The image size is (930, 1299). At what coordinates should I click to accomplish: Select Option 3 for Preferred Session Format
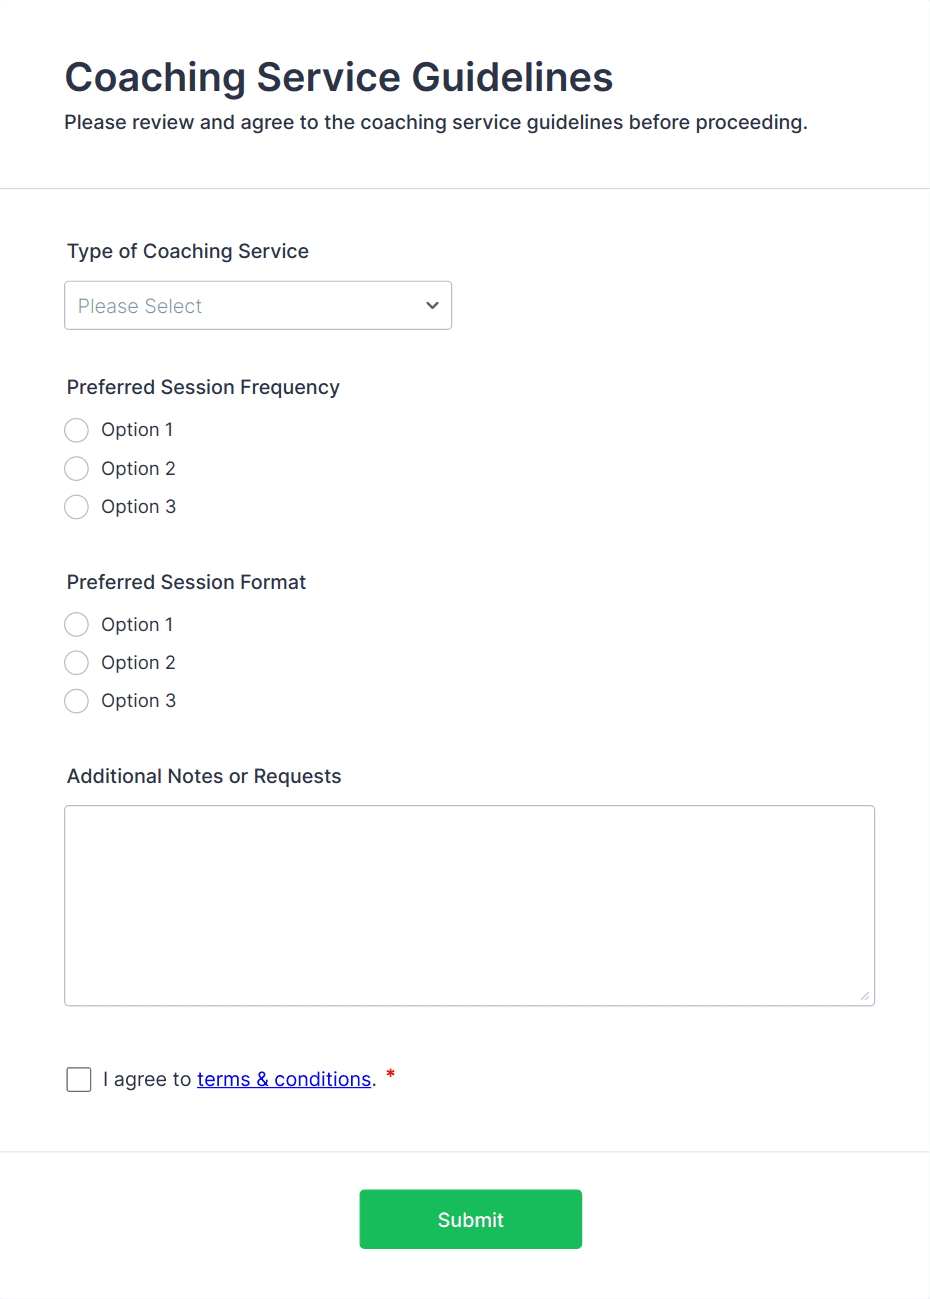(x=76, y=701)
